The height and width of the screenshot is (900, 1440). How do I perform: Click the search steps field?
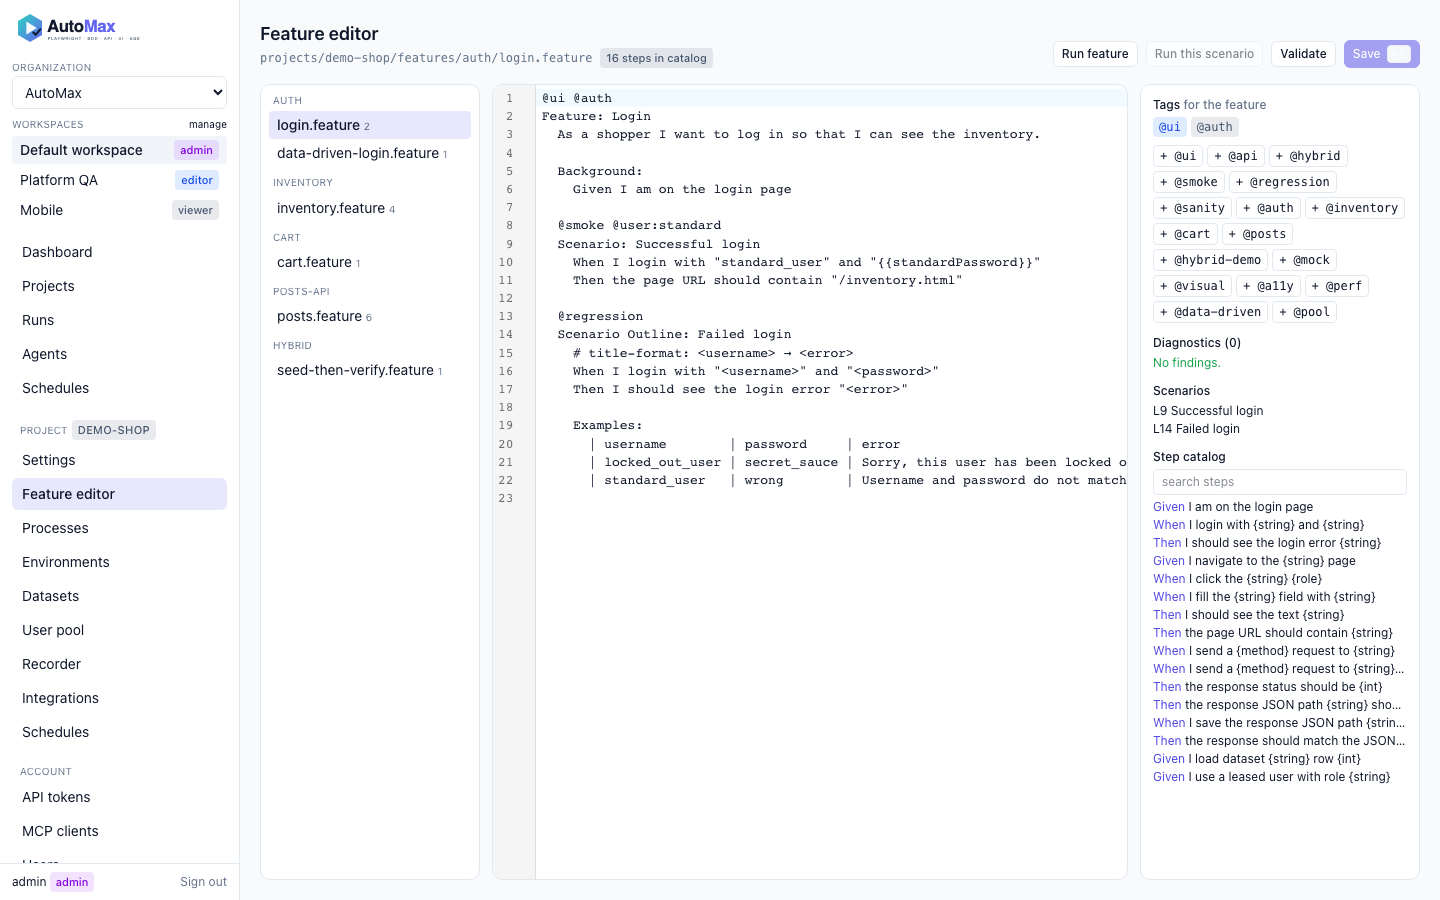[x=1280, y=482]
